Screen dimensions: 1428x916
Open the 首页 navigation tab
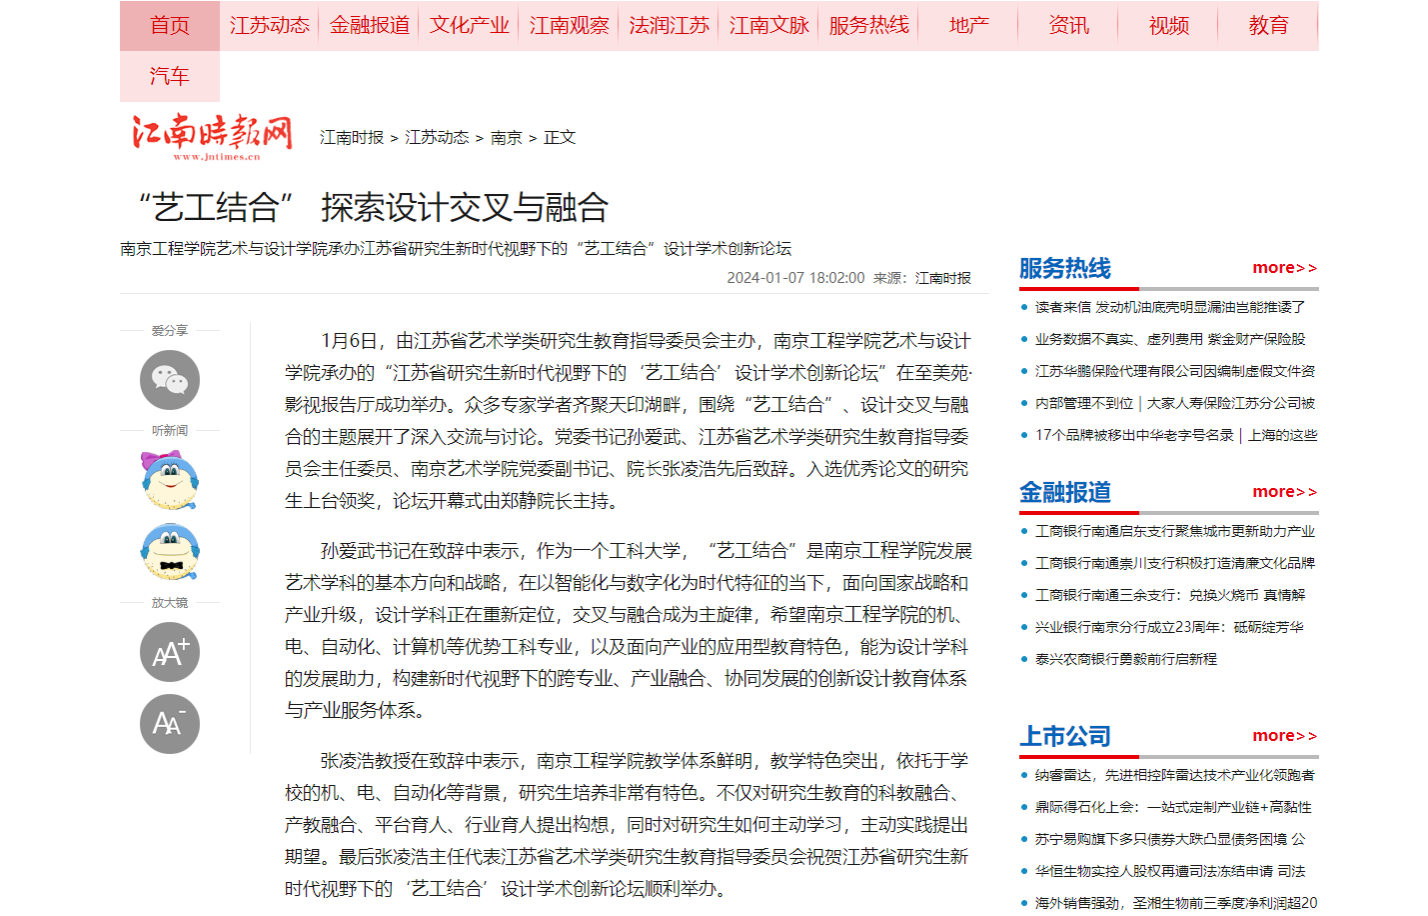(169, 26)
